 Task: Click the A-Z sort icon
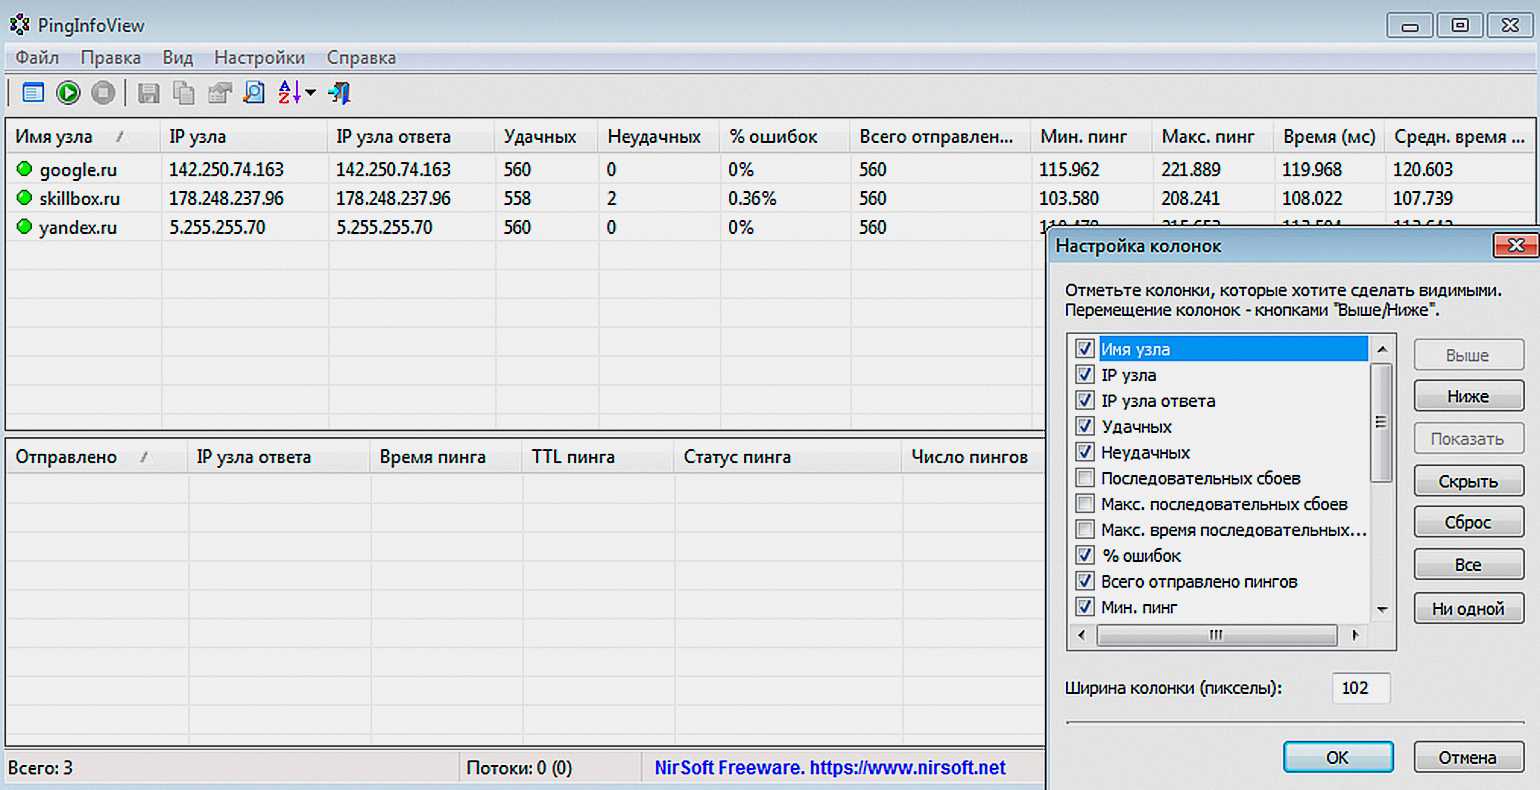click(x=289, y=93)
